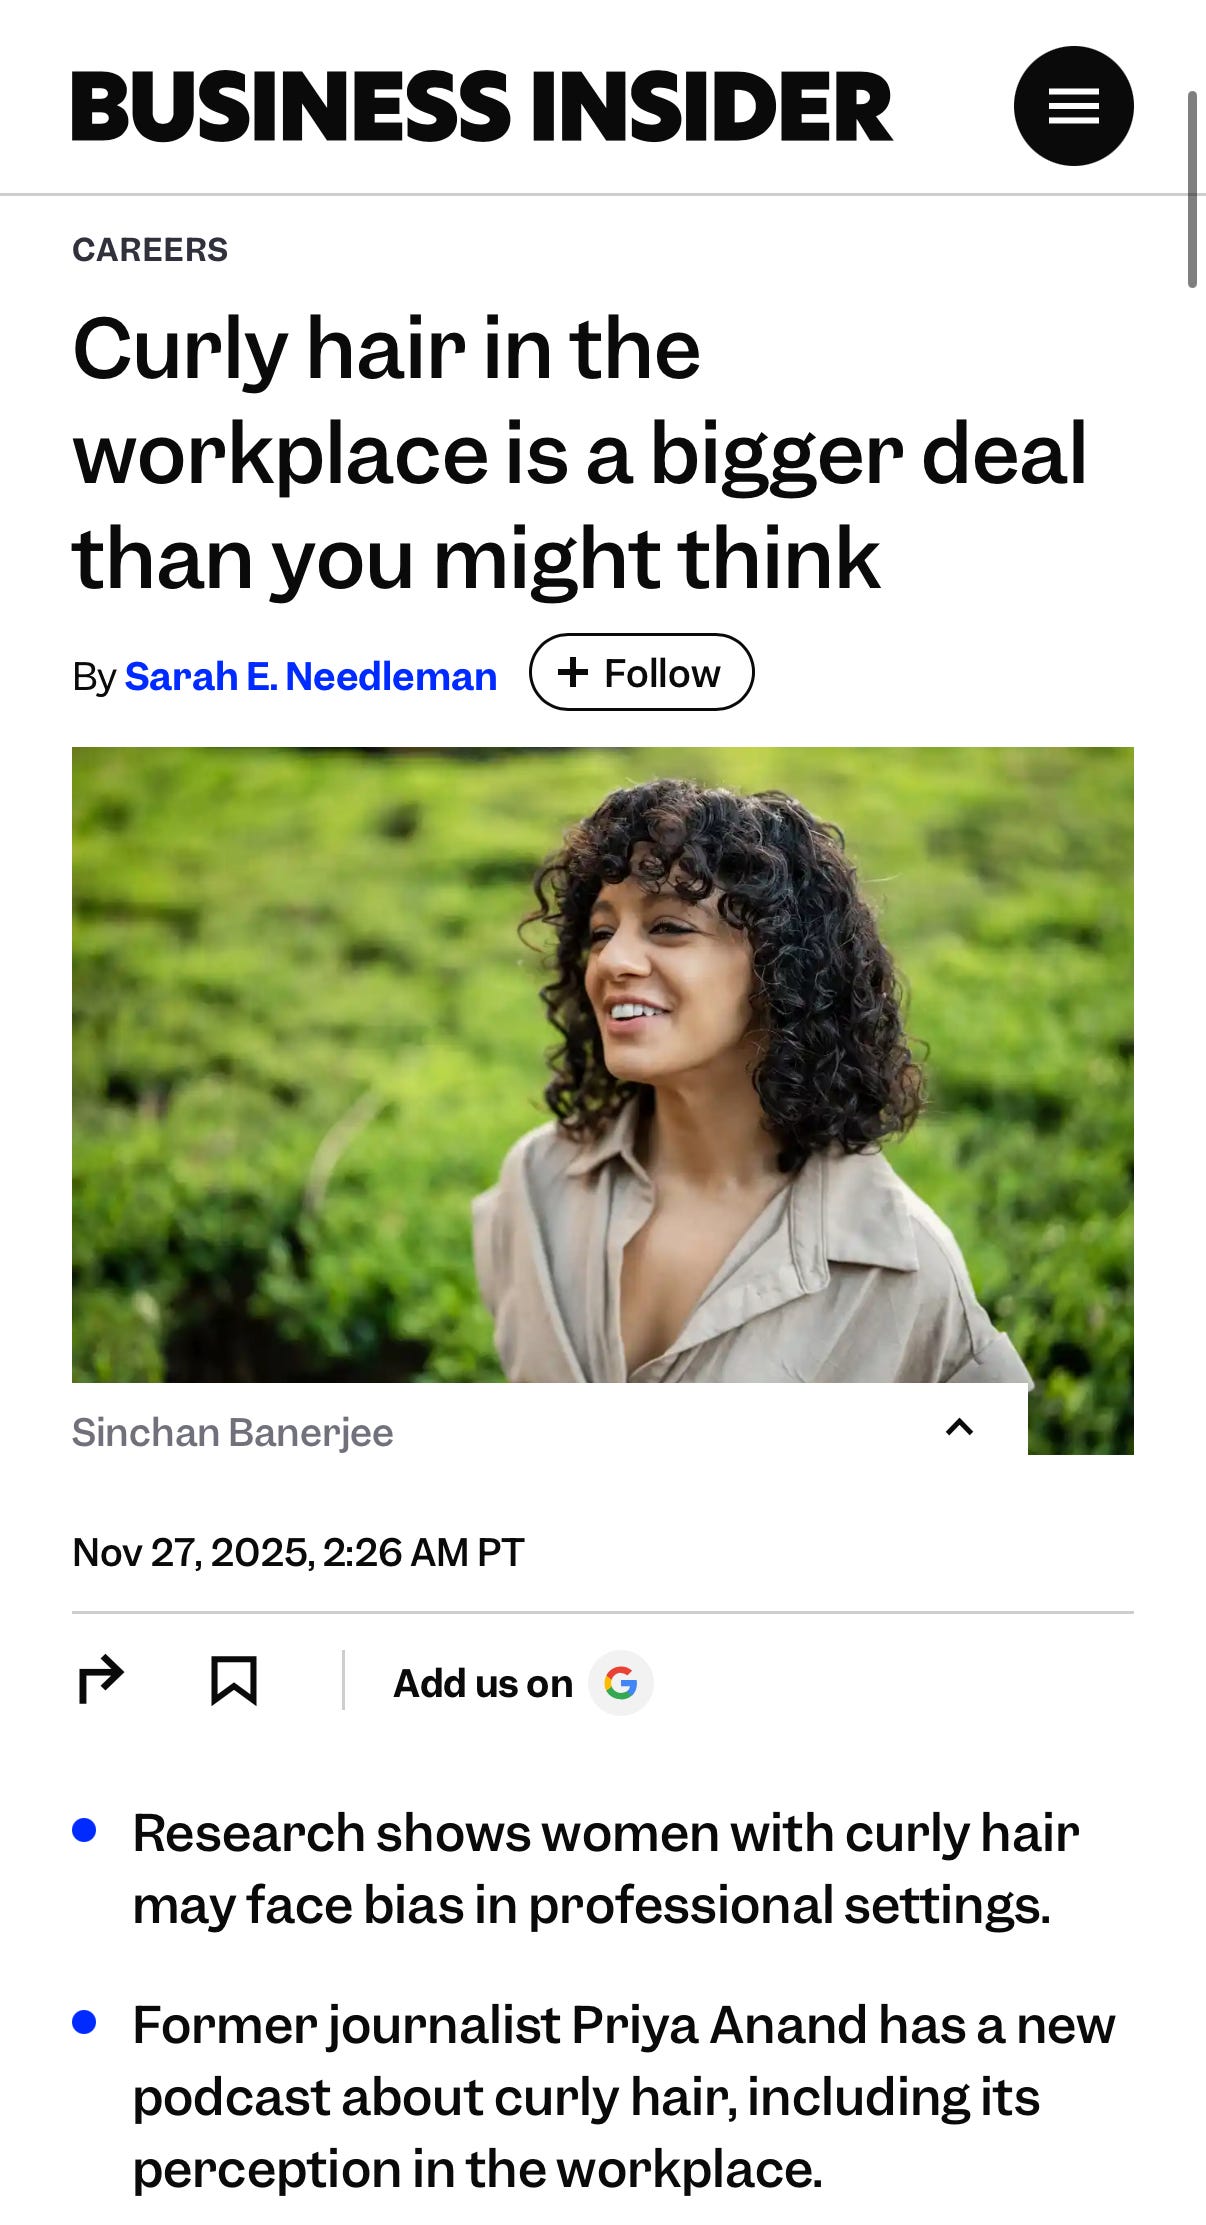
Task: Collapse the image caption chevron
Action: tap(959, 1427)
